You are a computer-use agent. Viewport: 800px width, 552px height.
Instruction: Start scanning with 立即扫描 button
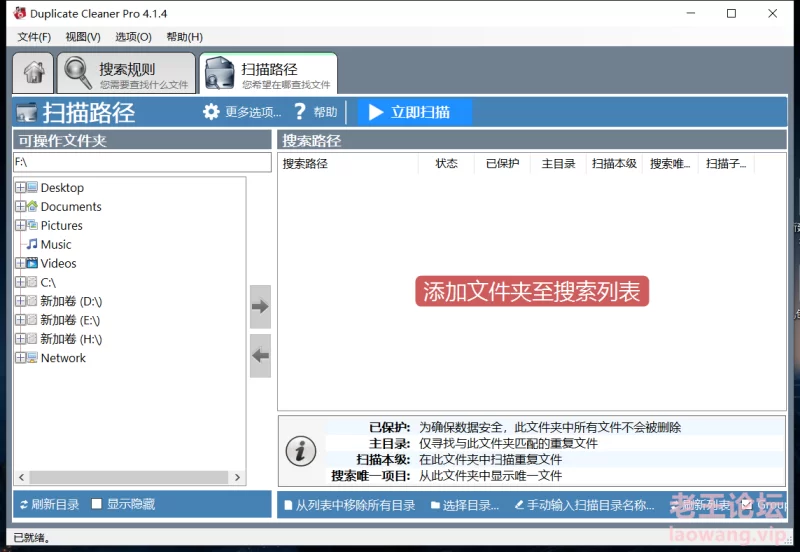414,112
